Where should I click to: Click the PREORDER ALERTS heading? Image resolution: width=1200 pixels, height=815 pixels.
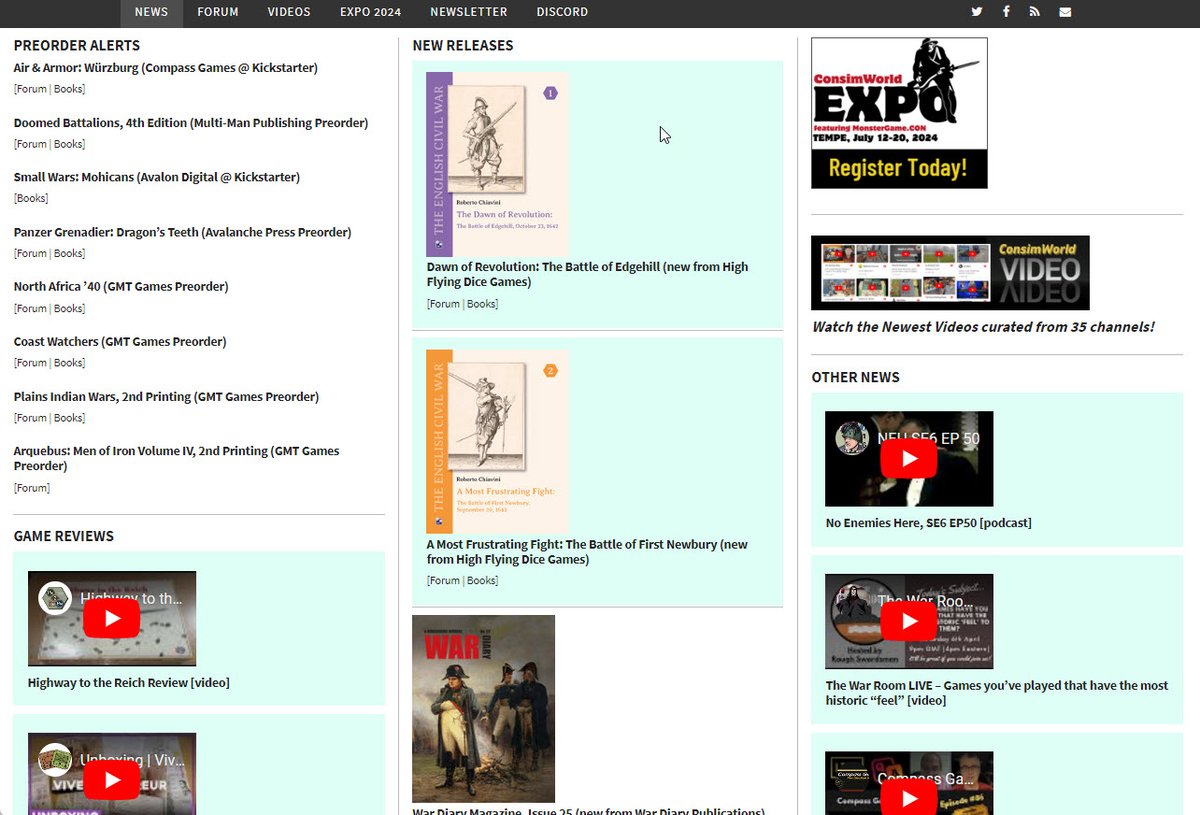[x=77, y=46]
